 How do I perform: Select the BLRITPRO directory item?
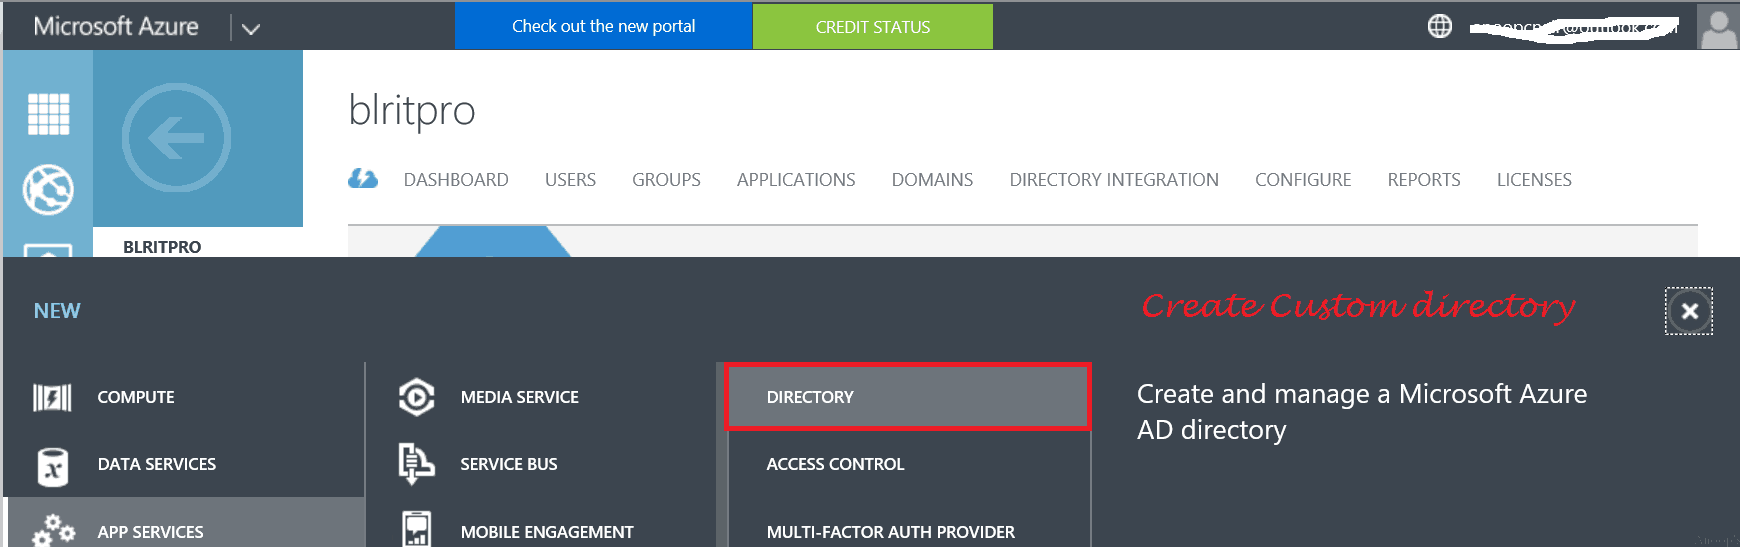162,246
